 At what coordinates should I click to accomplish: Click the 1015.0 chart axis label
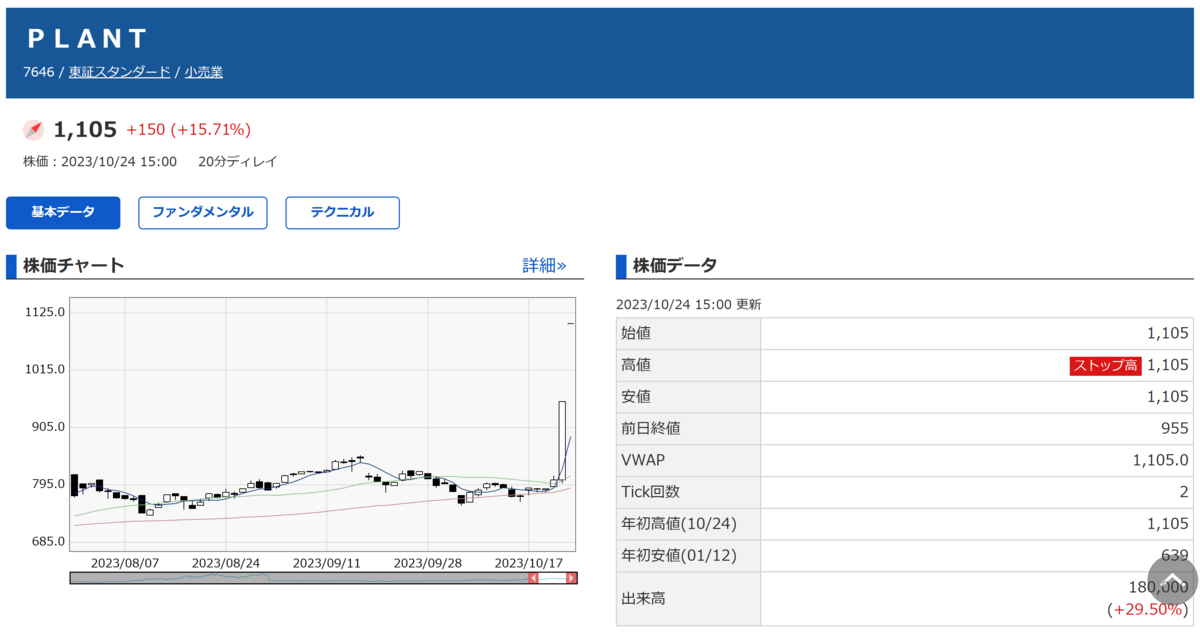pyautogui.click(x=45, y=369)
